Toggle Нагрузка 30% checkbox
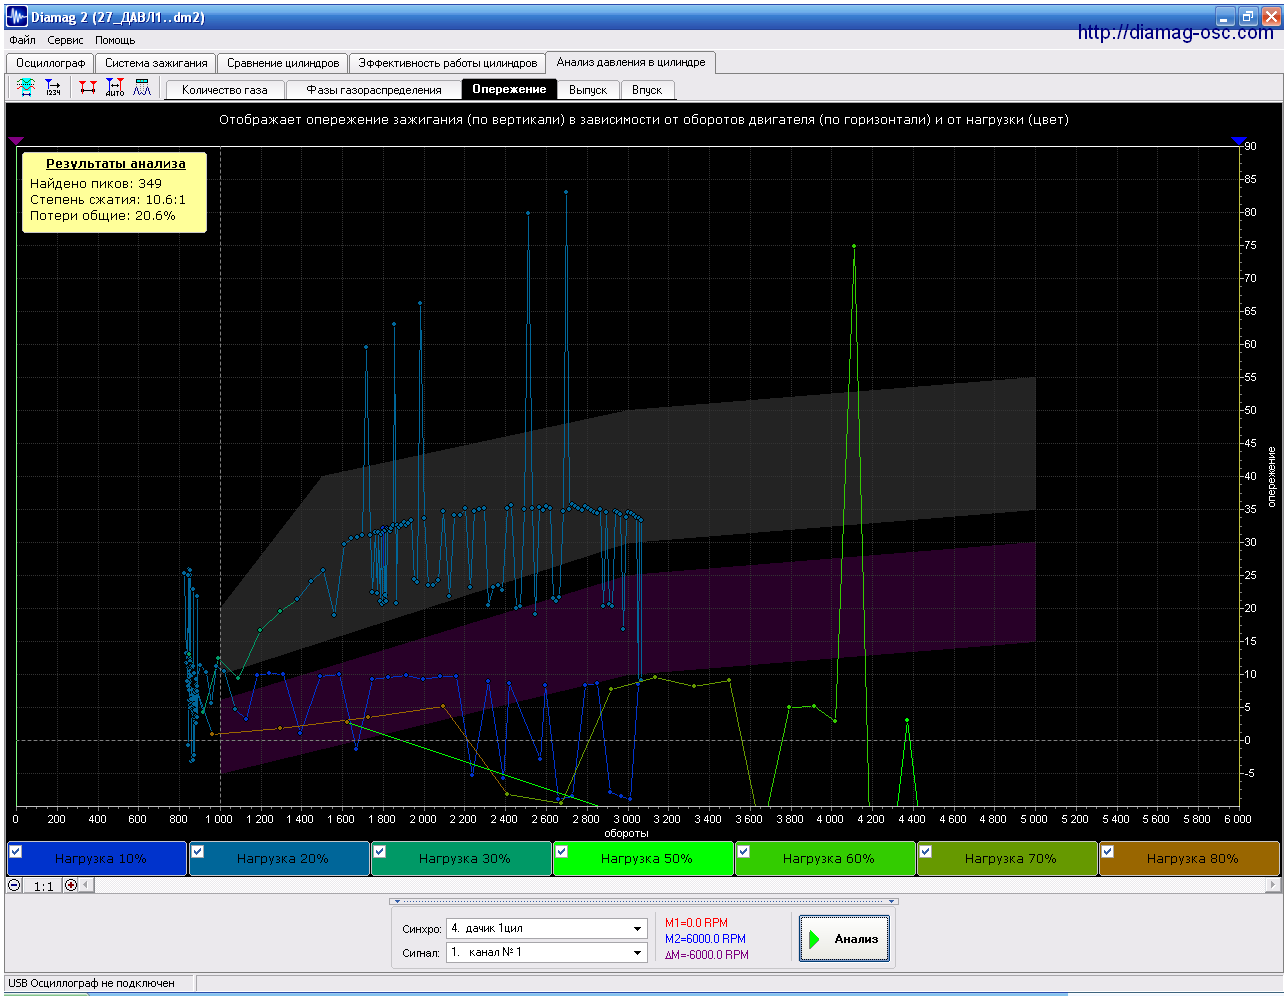The image size is (1288, 996). (x=380, y=852)
